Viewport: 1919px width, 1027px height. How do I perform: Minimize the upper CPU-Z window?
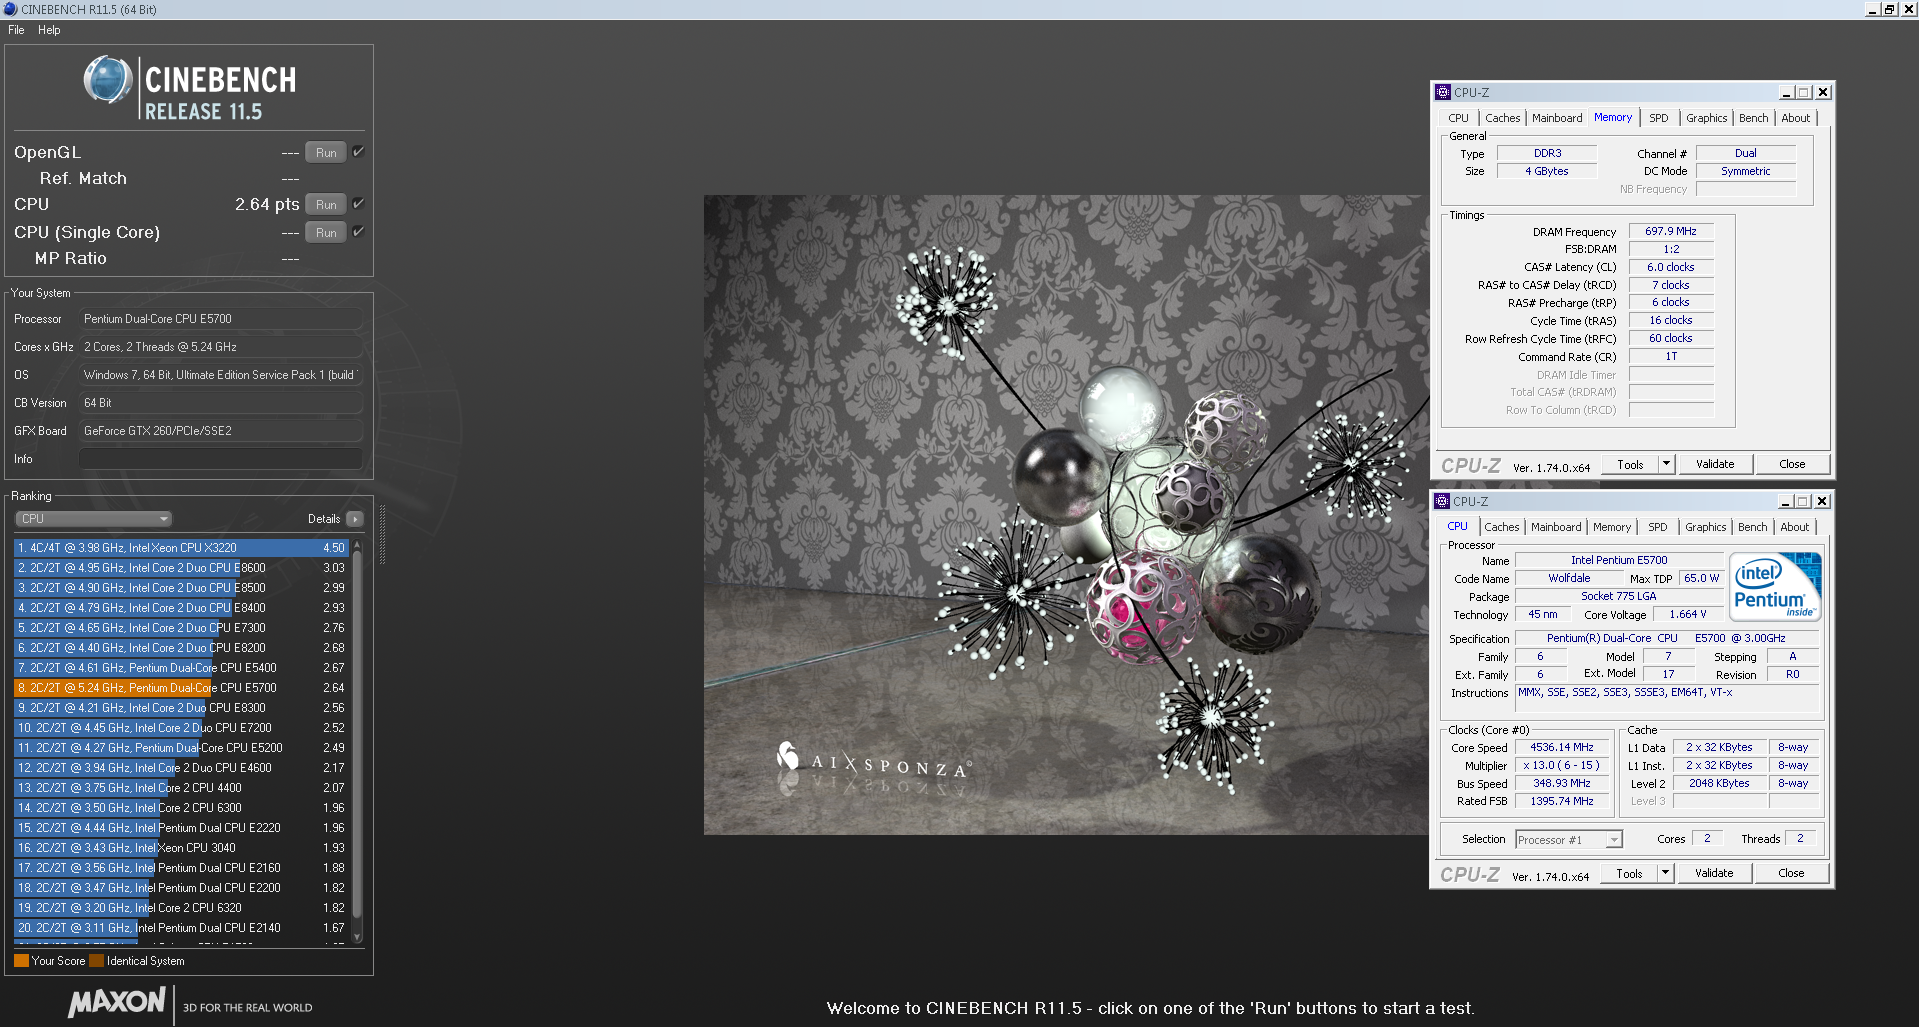click(x=1786, y=92)
